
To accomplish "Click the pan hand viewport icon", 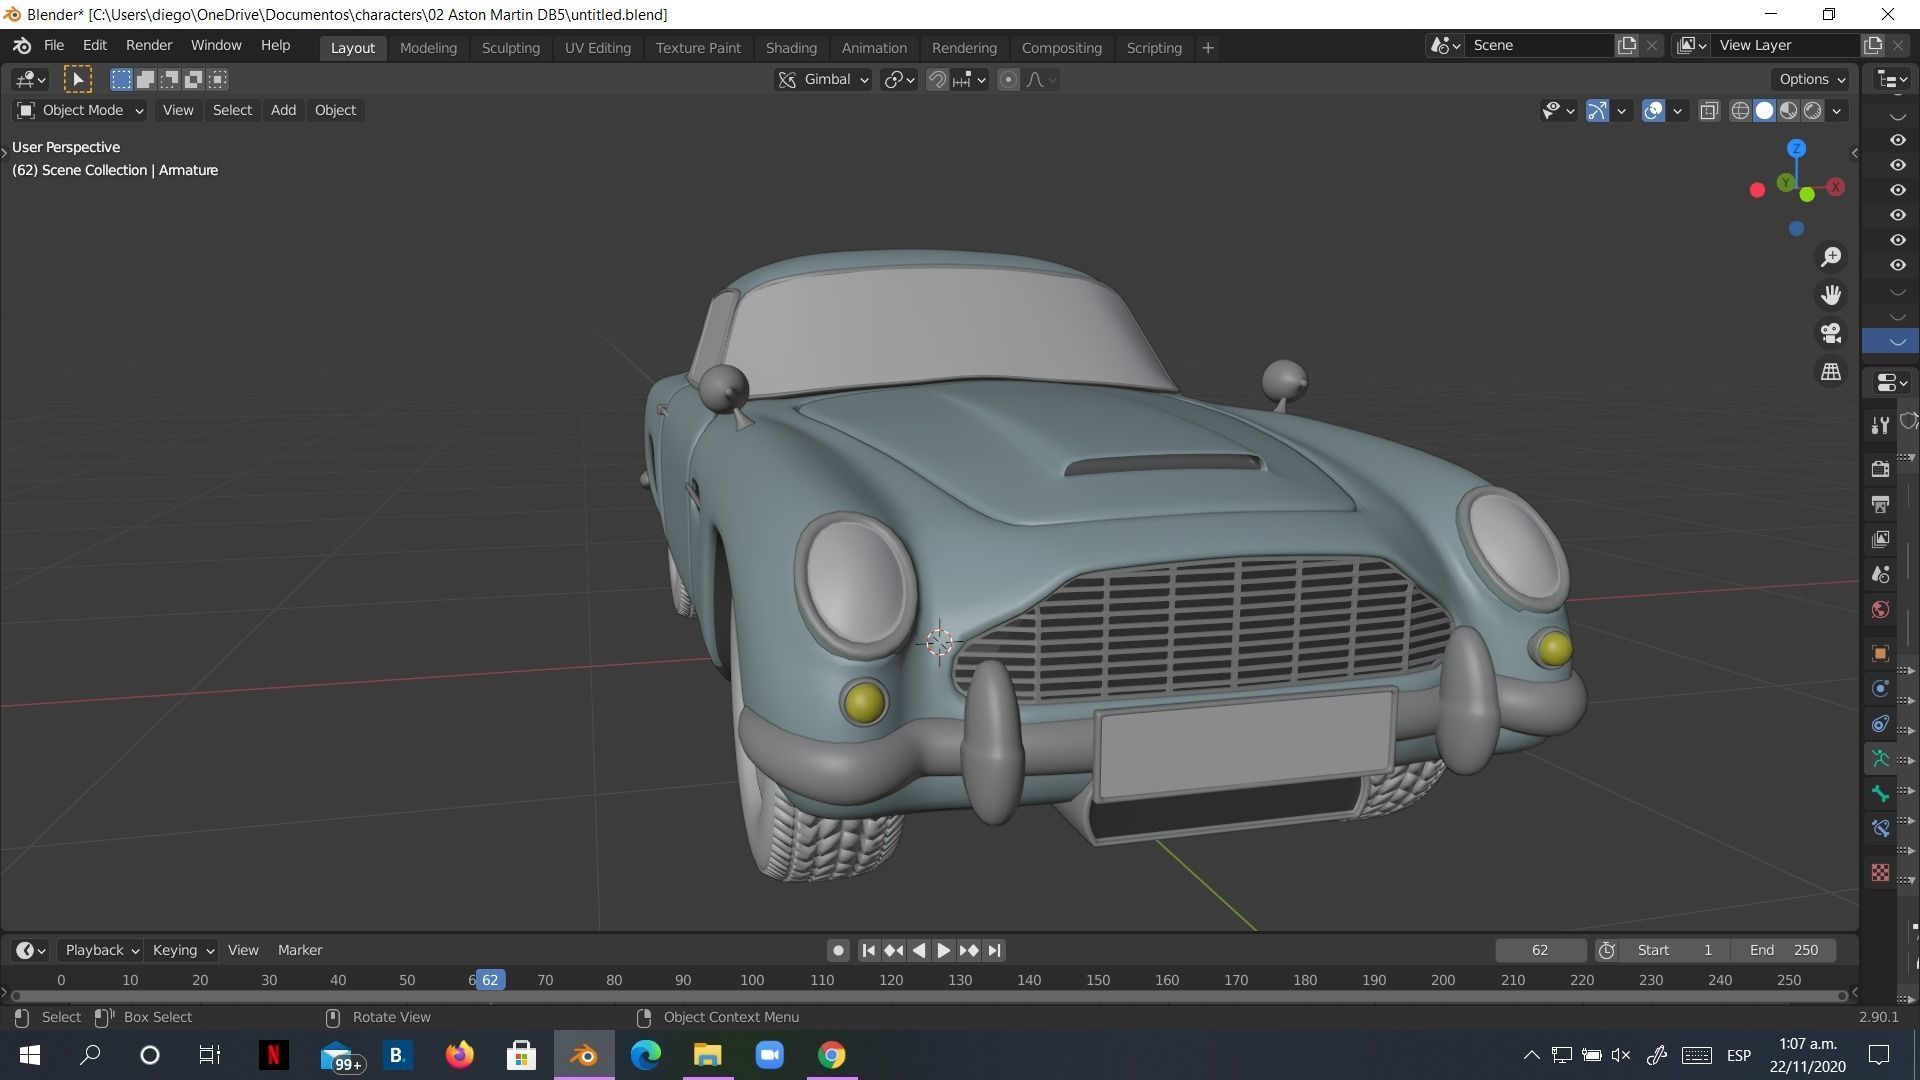I will pos(1831,295).
